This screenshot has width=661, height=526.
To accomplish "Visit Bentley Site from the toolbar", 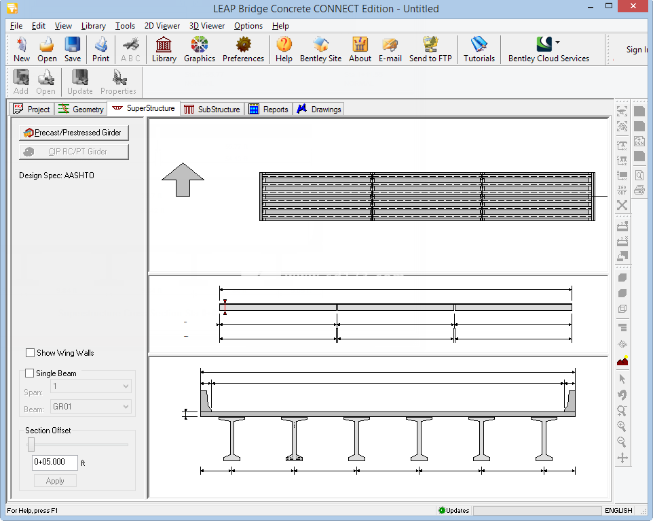I will (321, 49).
